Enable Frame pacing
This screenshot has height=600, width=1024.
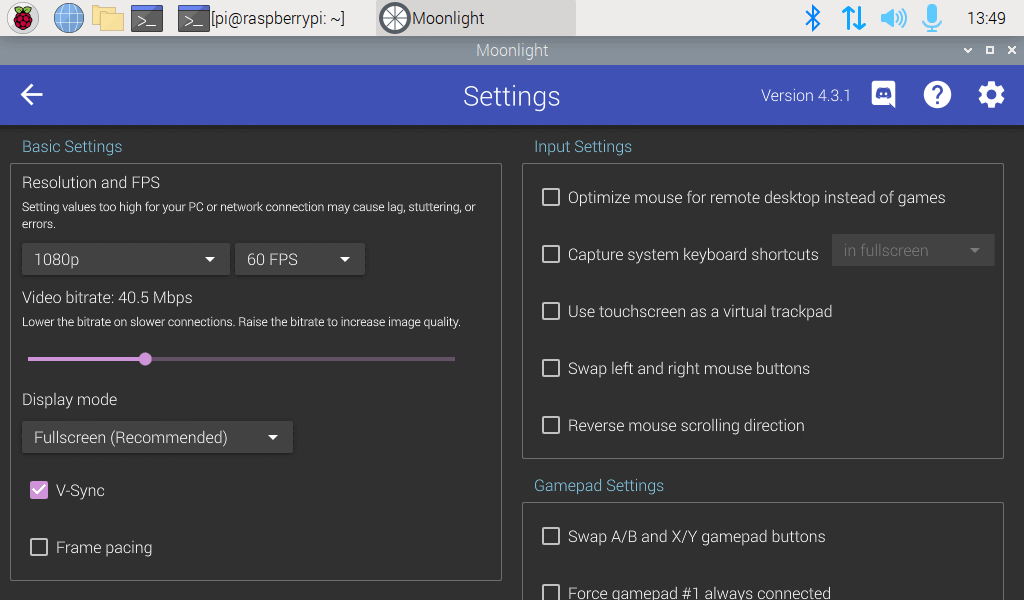[38, 547]
